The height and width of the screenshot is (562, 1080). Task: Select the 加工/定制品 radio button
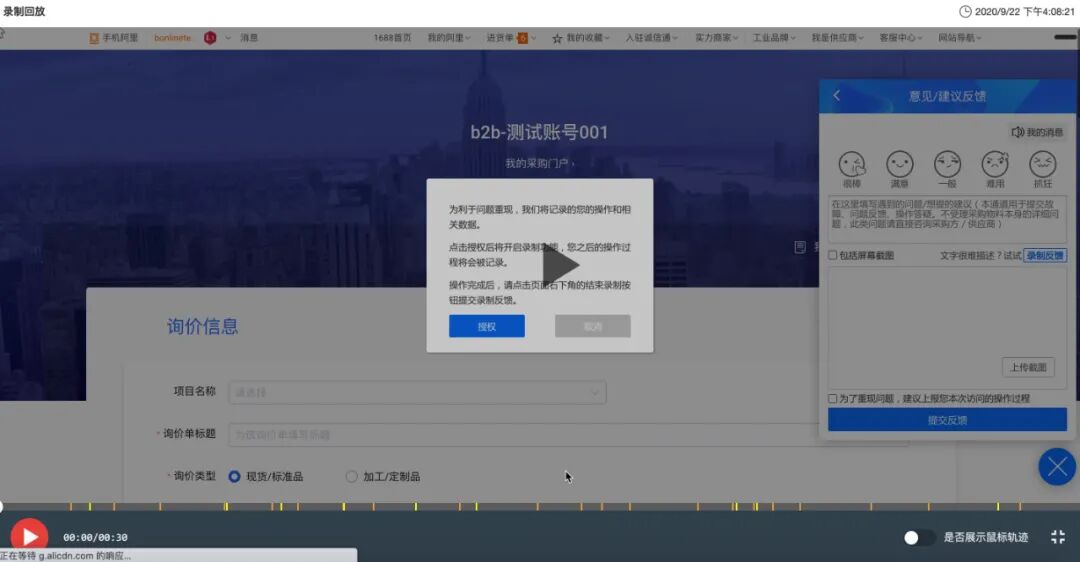click(x=351, y=477)
